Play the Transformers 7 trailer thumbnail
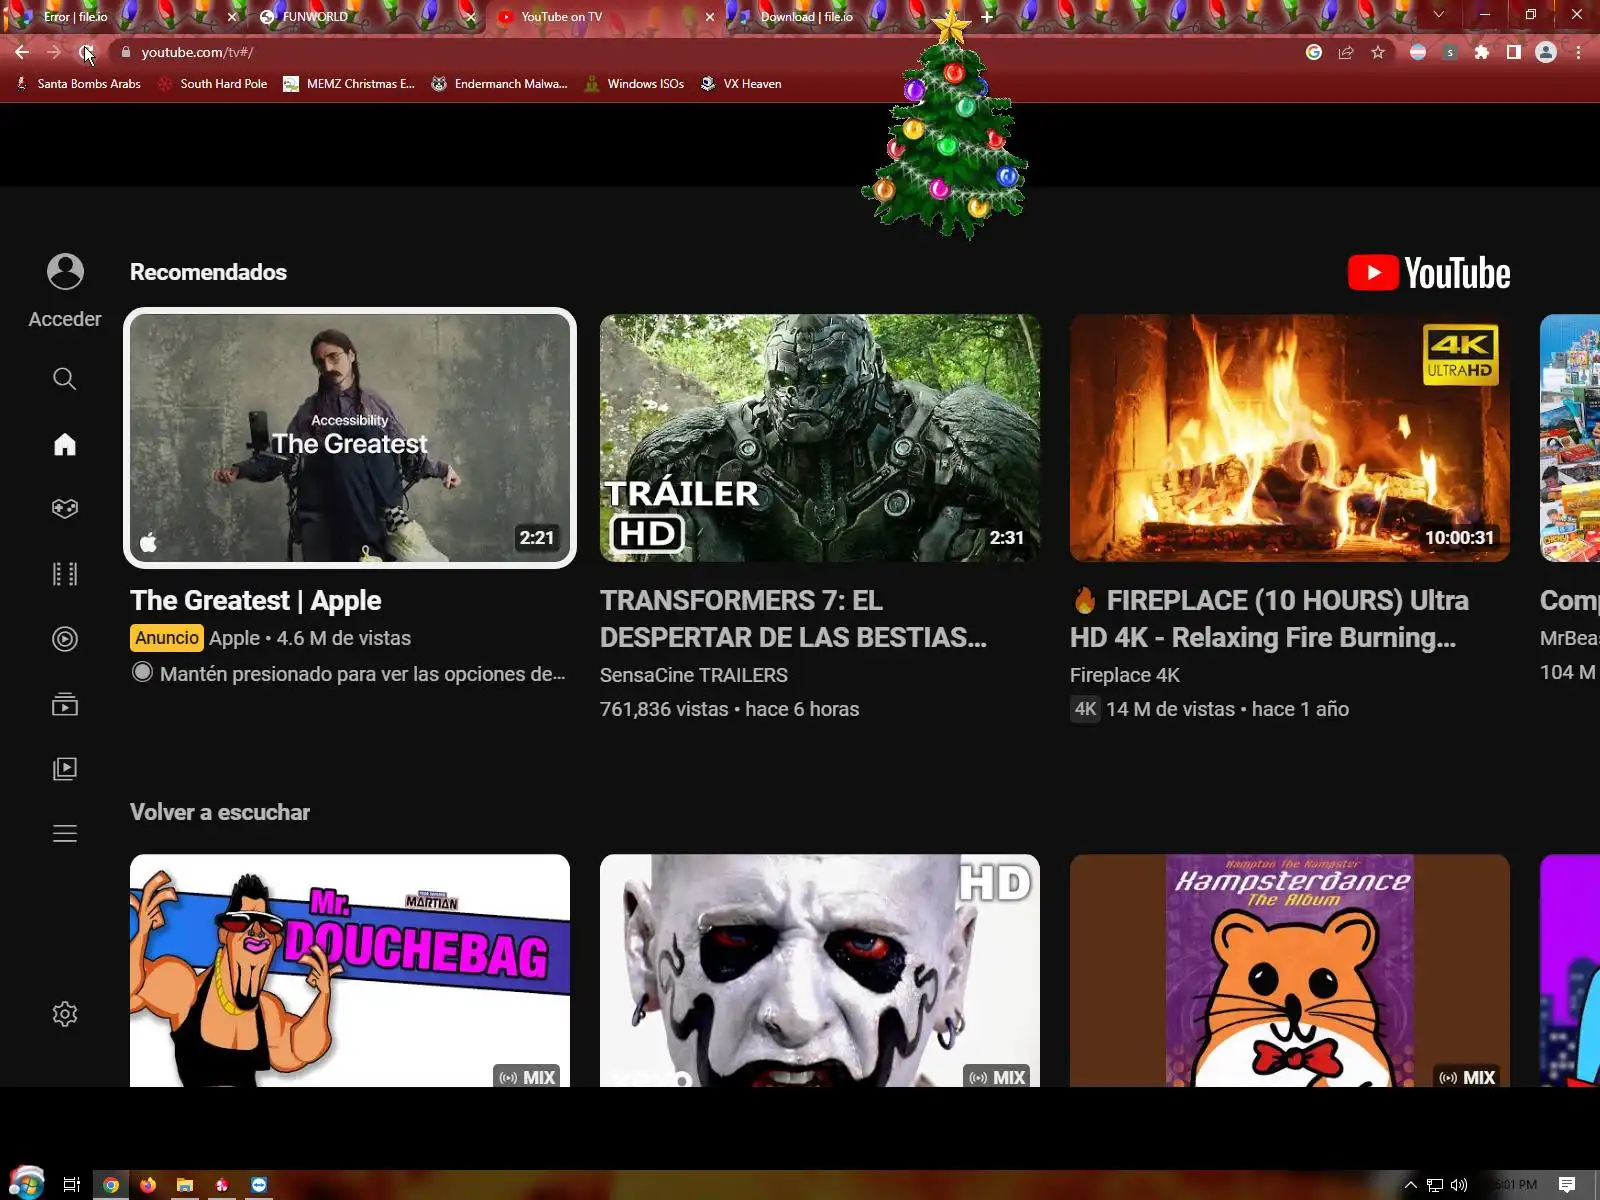Screen dimensions: 1600x1200 tap(820, 438)
